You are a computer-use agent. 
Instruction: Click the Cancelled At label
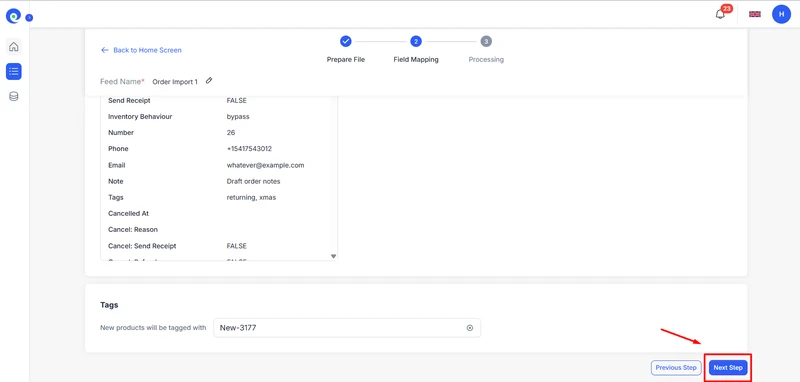coord(129,213)
